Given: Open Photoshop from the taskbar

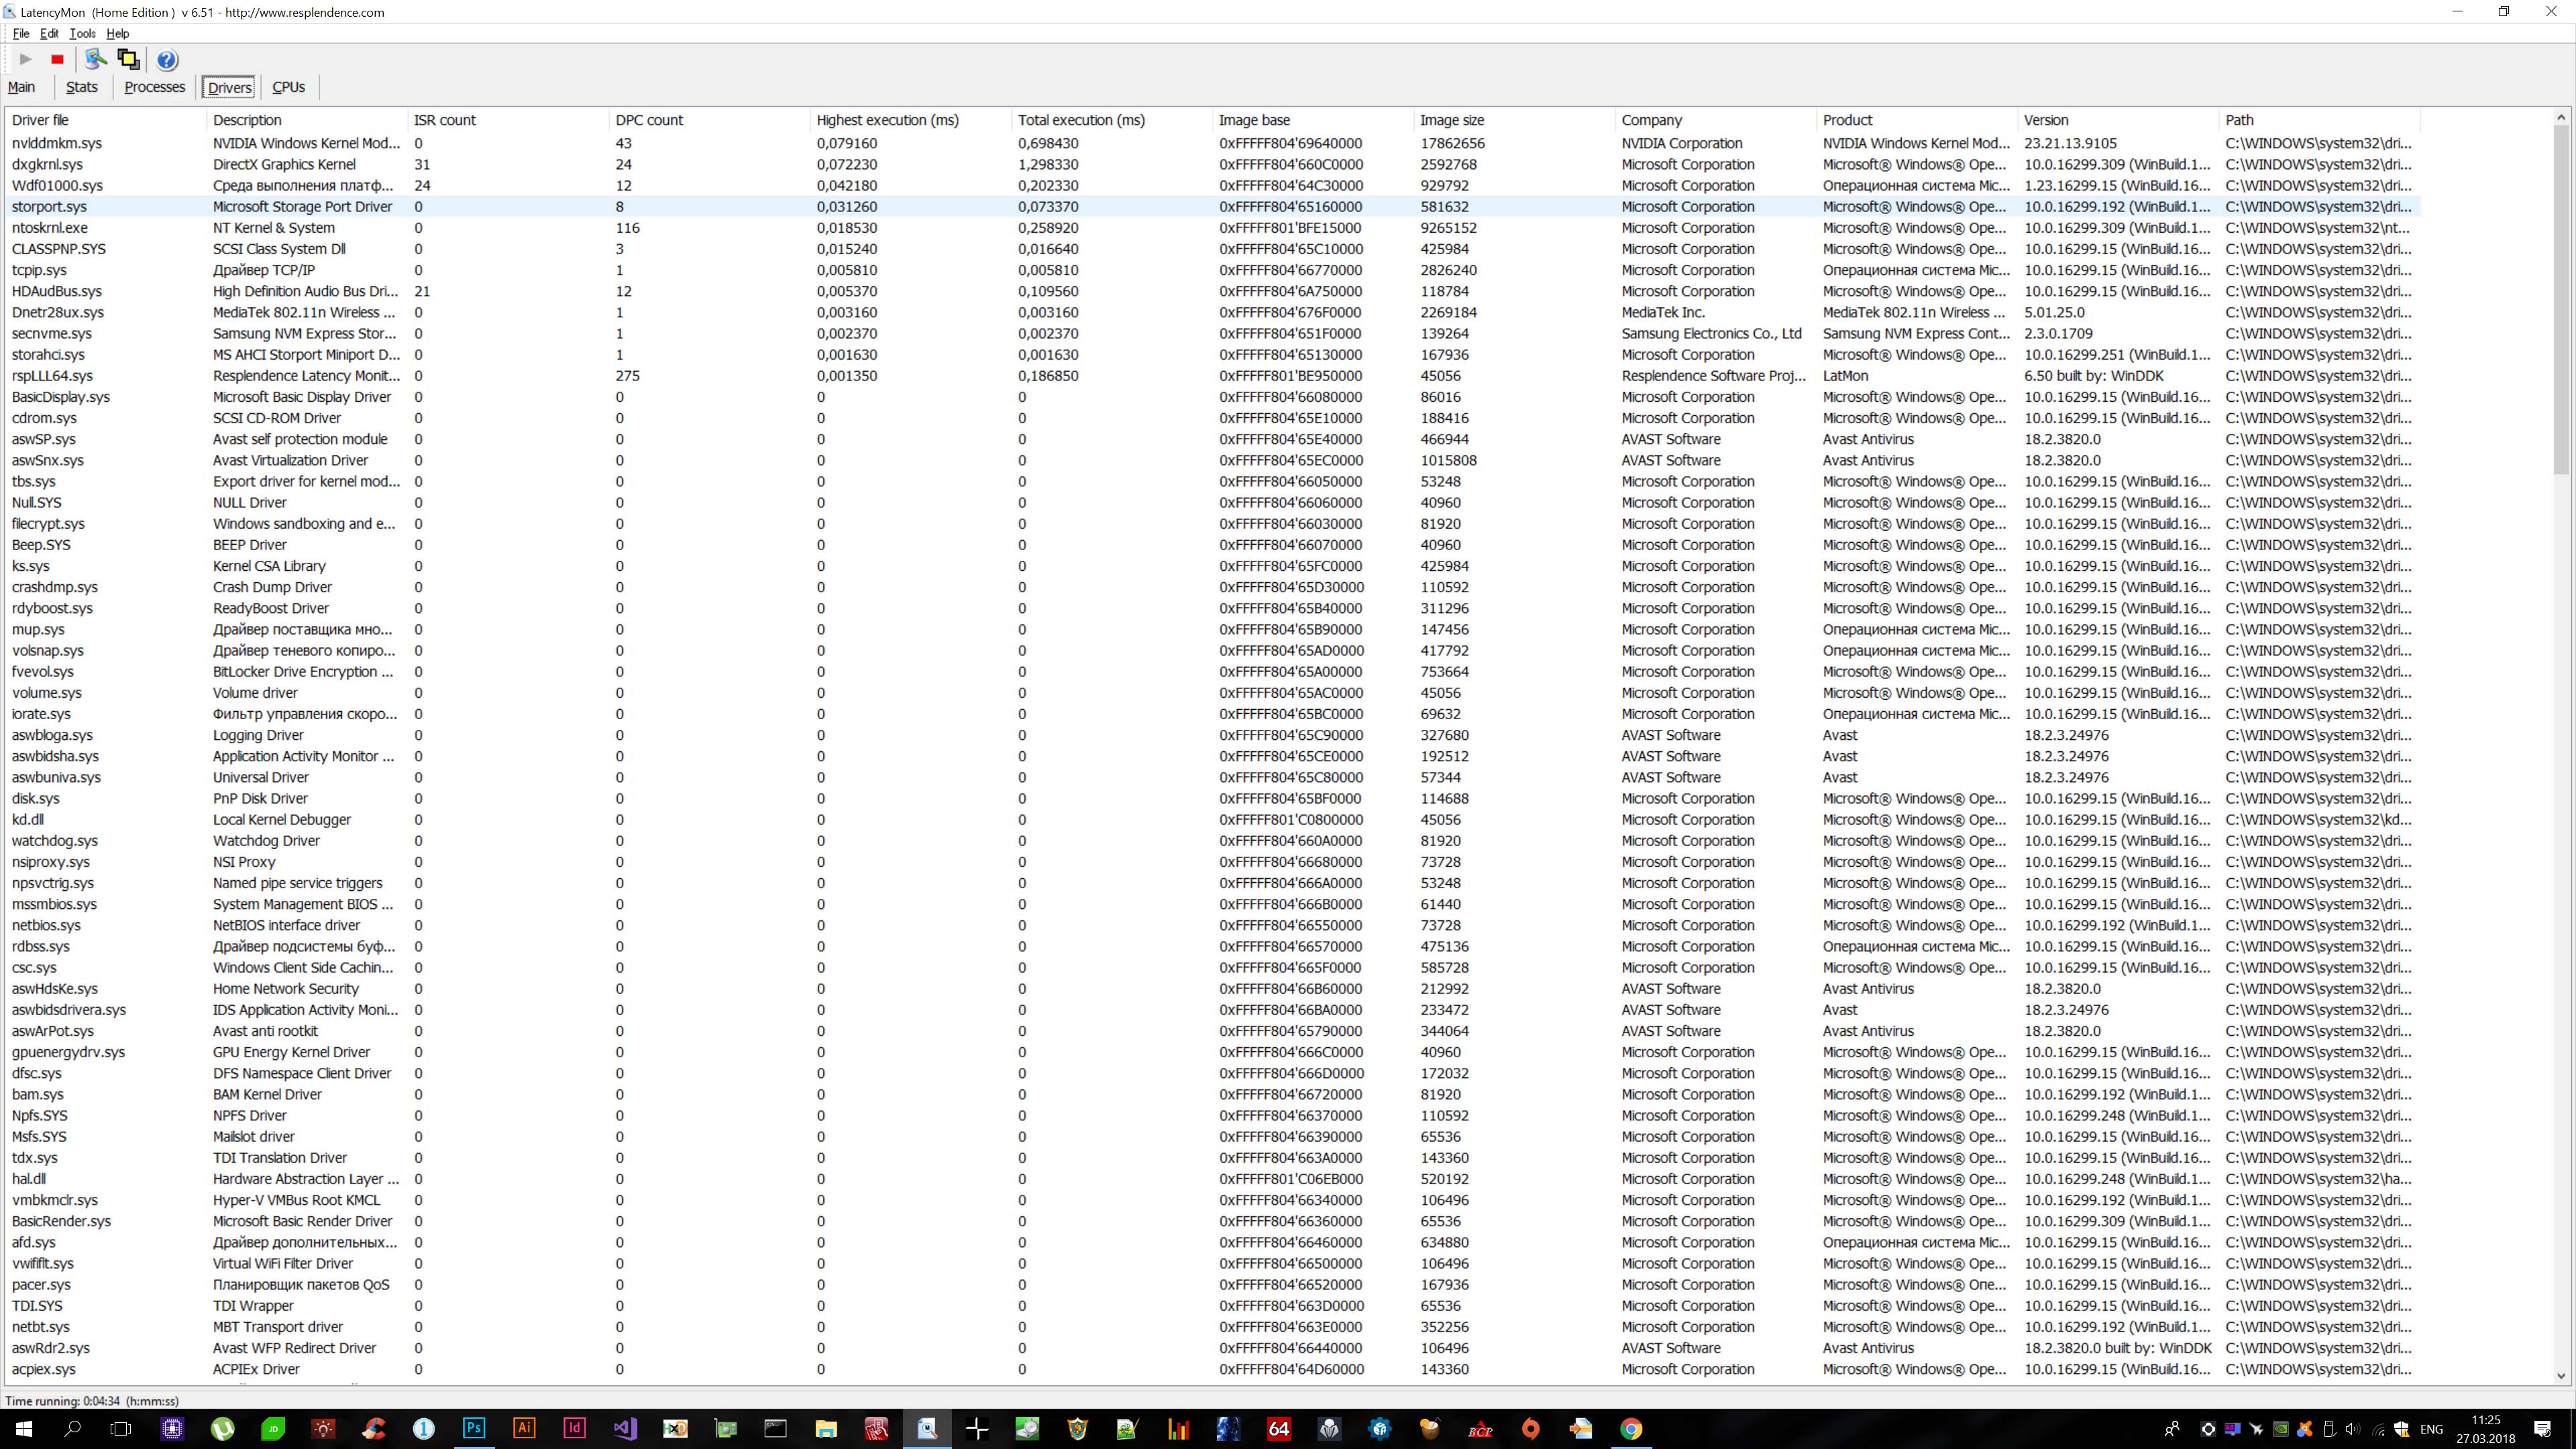Looking at the screenshot, I should (x=474, y=1428).
